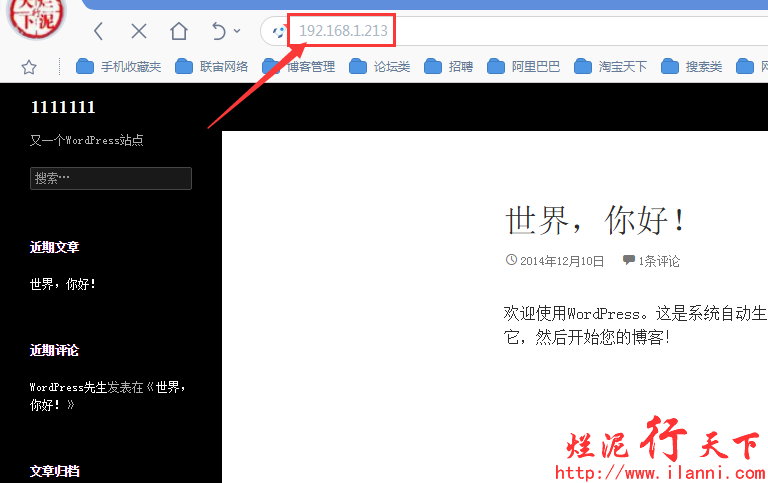Click the post heading 世界，你好！
The image size is (768, 483).
(597, 220)
